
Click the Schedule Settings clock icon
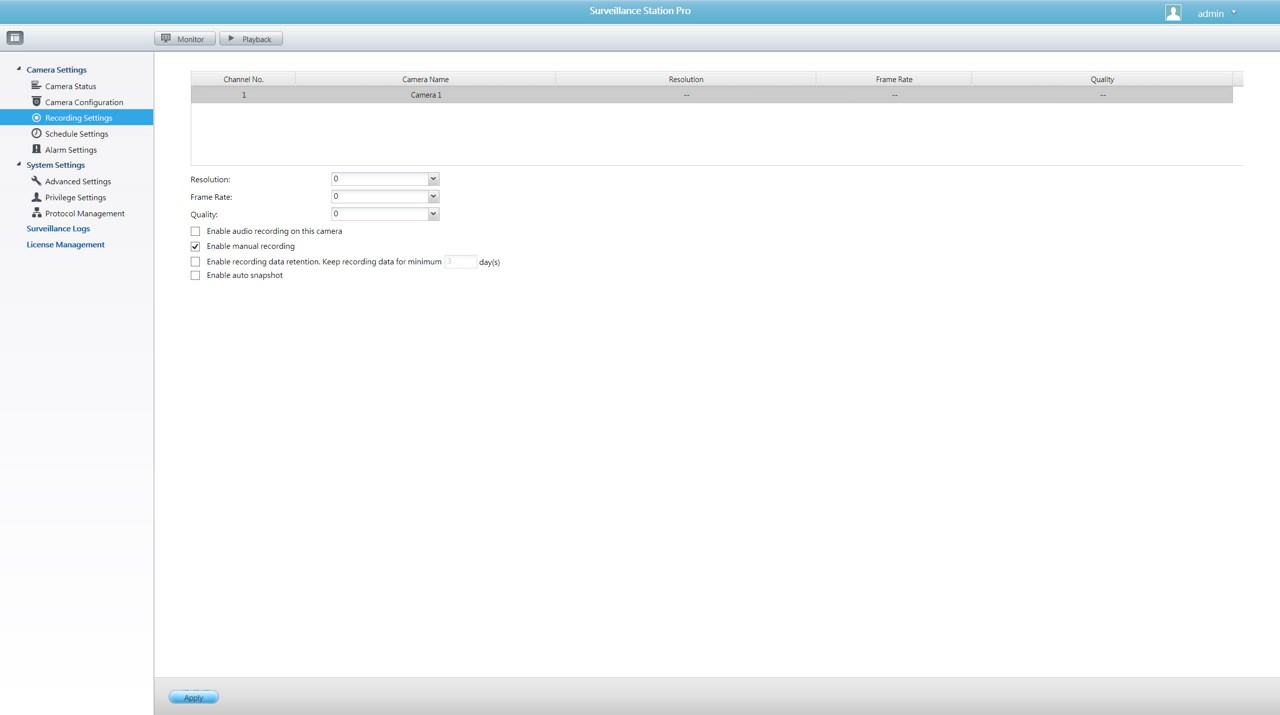36,133
